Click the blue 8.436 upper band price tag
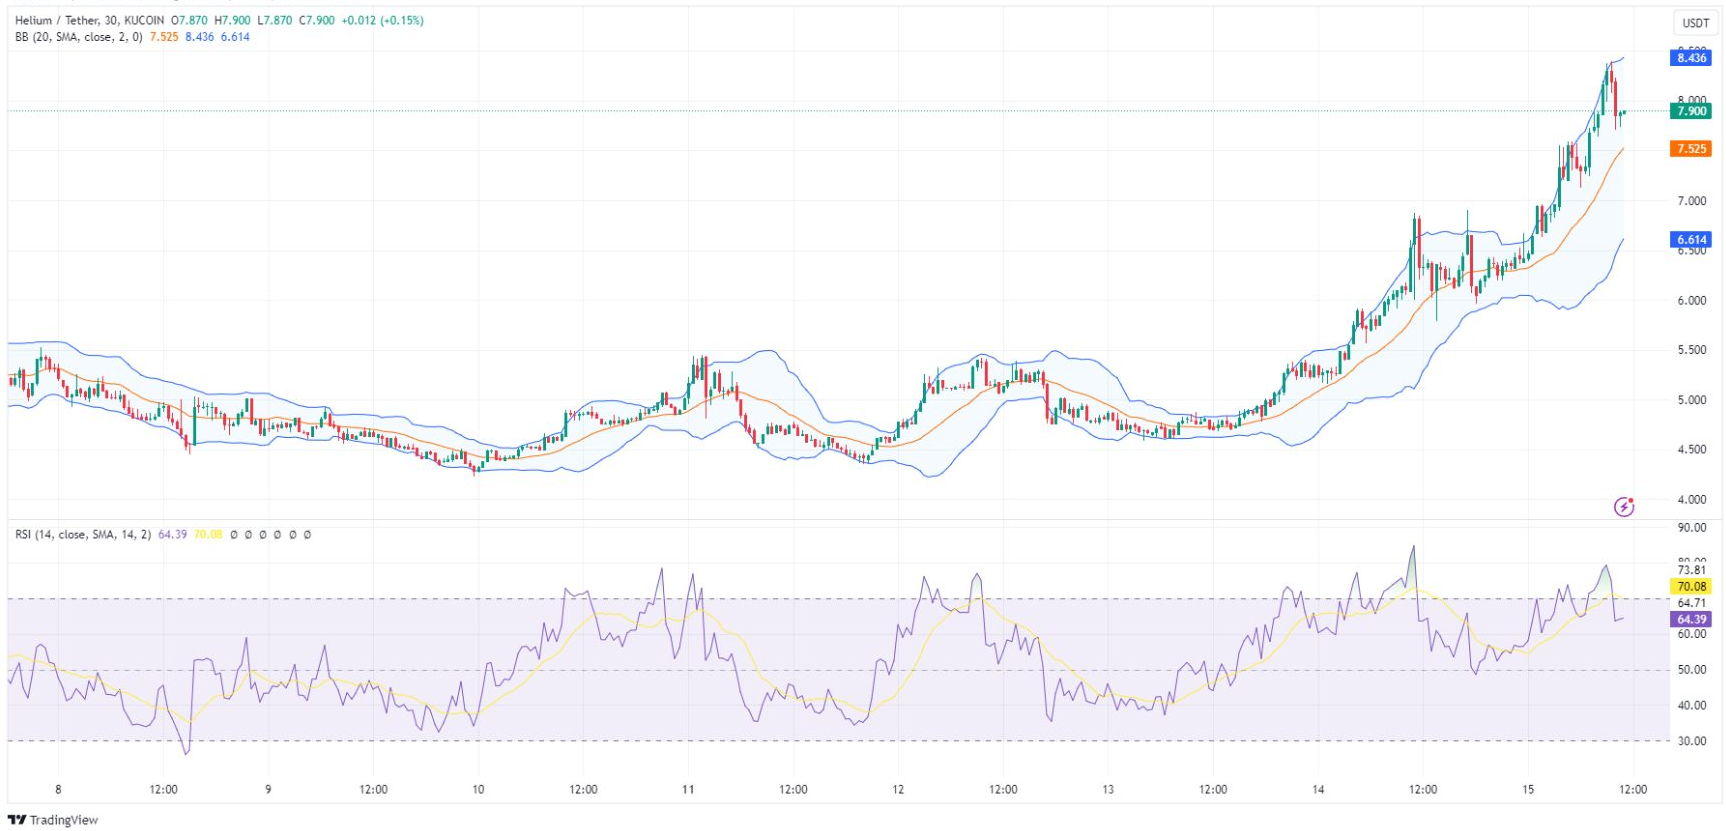 coord(1691,58)
